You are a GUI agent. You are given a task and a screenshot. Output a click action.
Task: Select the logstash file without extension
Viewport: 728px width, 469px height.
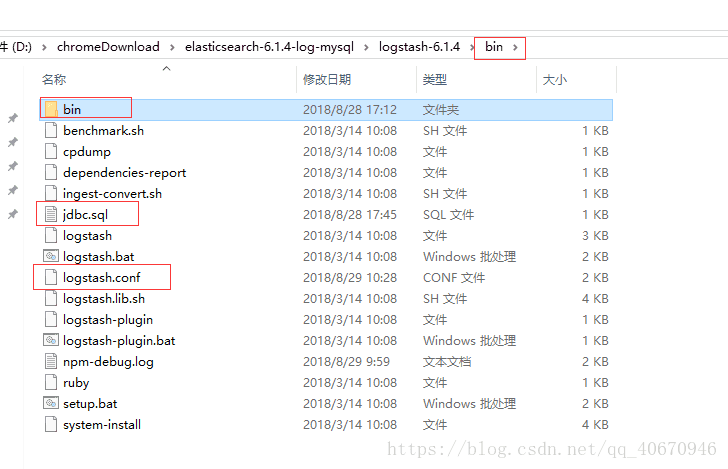87,236
